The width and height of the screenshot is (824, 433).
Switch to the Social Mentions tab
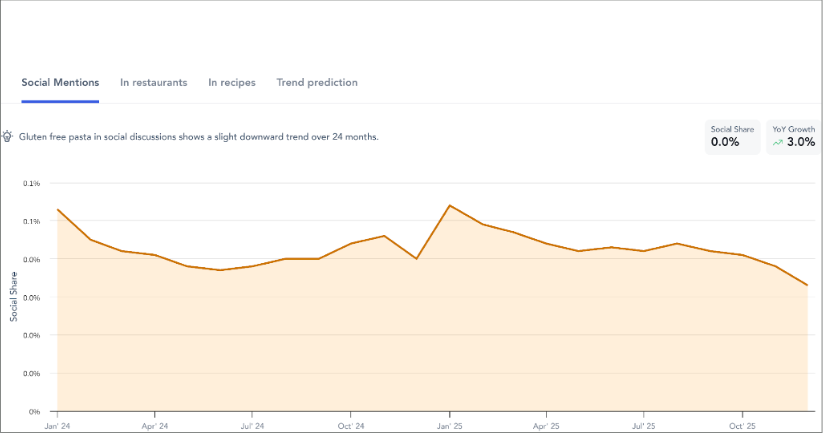point(60,82)
